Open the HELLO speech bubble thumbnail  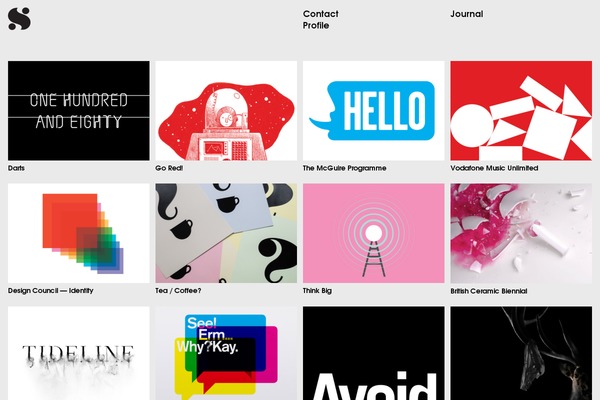click(373, 111)
